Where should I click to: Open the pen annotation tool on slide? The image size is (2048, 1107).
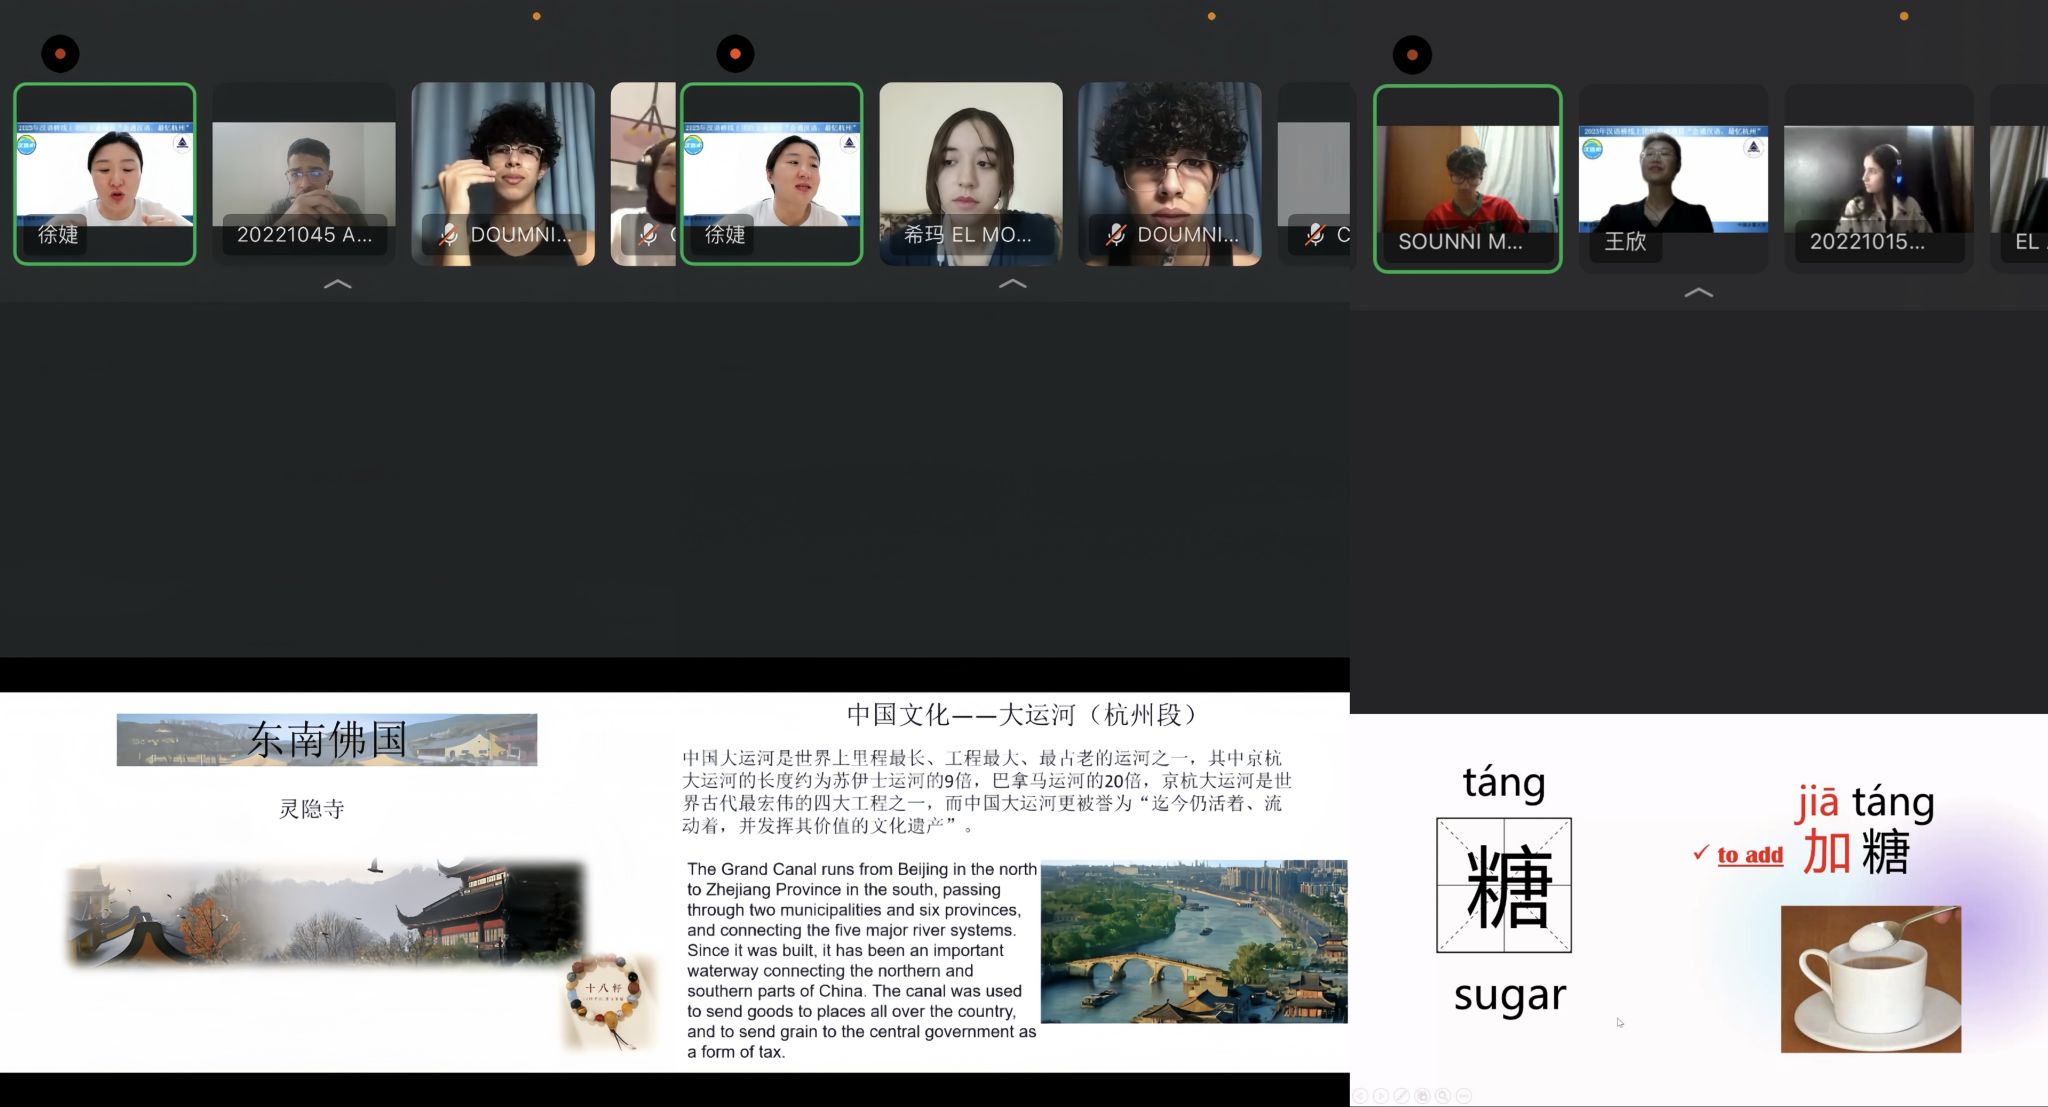pyautogui.click(x=1401, y=1096)
